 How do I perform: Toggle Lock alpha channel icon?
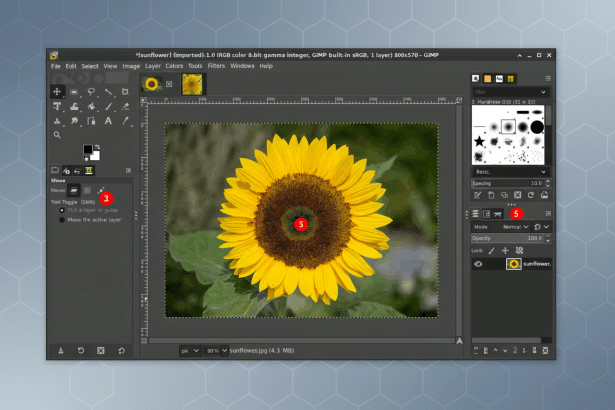tap(519, 251)
